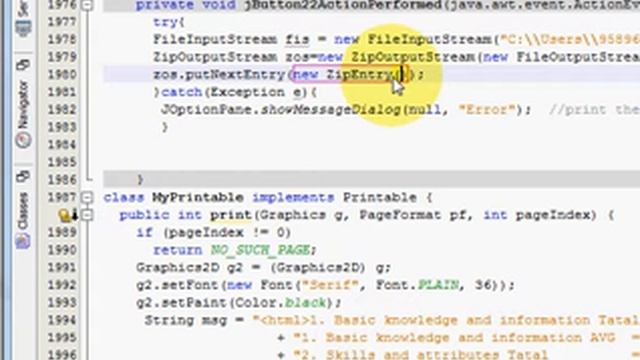This screenshot has height=360, width=640.
Task: Click the '//print the' comment
Action: pyautogui.click(x=594, y=110)
